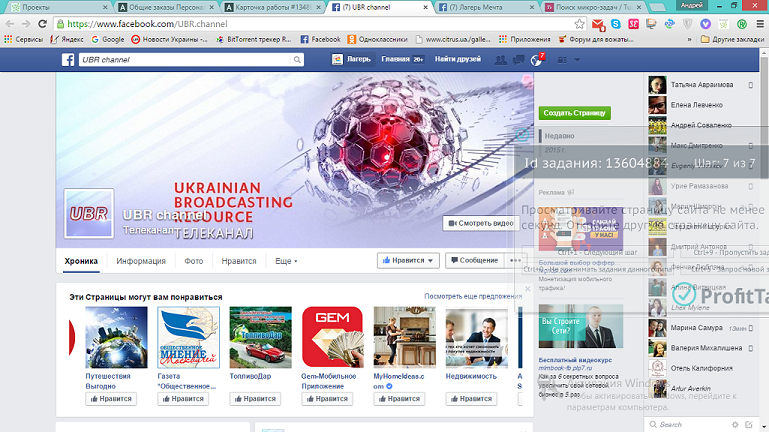Open the Лагерь profile link
The height and width of the screenshot is (432, 769).
click(x=352, y=59)
